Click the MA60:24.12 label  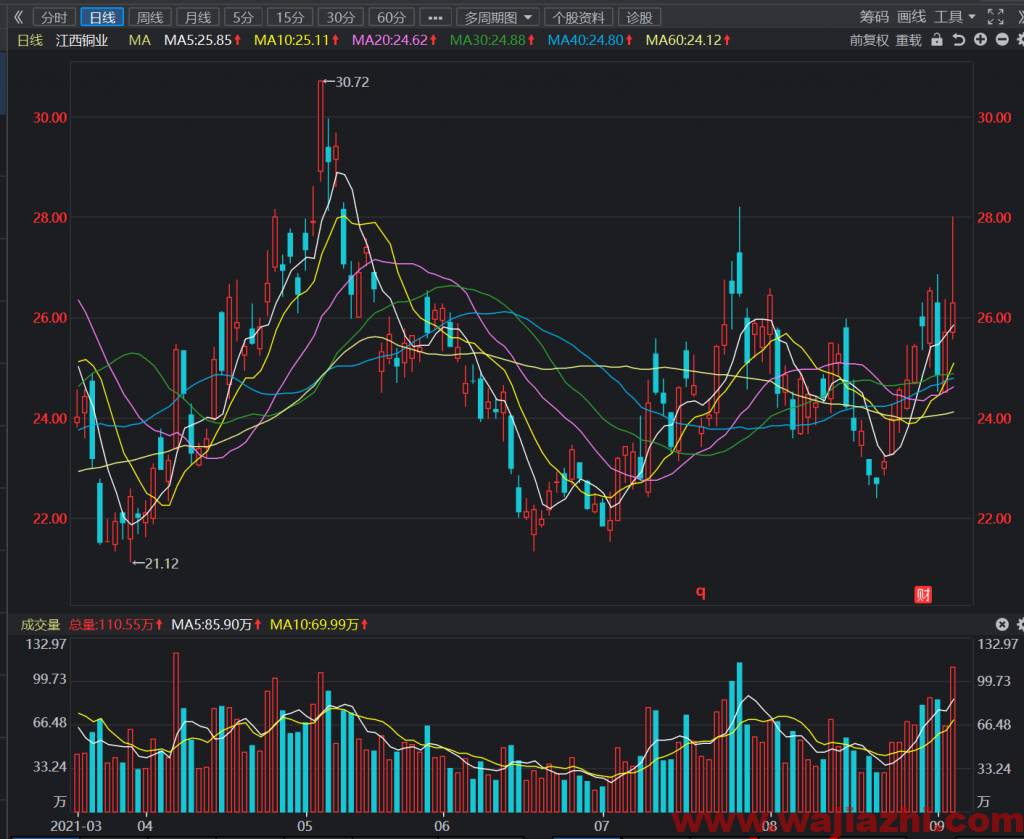click(x=688, y=40)
